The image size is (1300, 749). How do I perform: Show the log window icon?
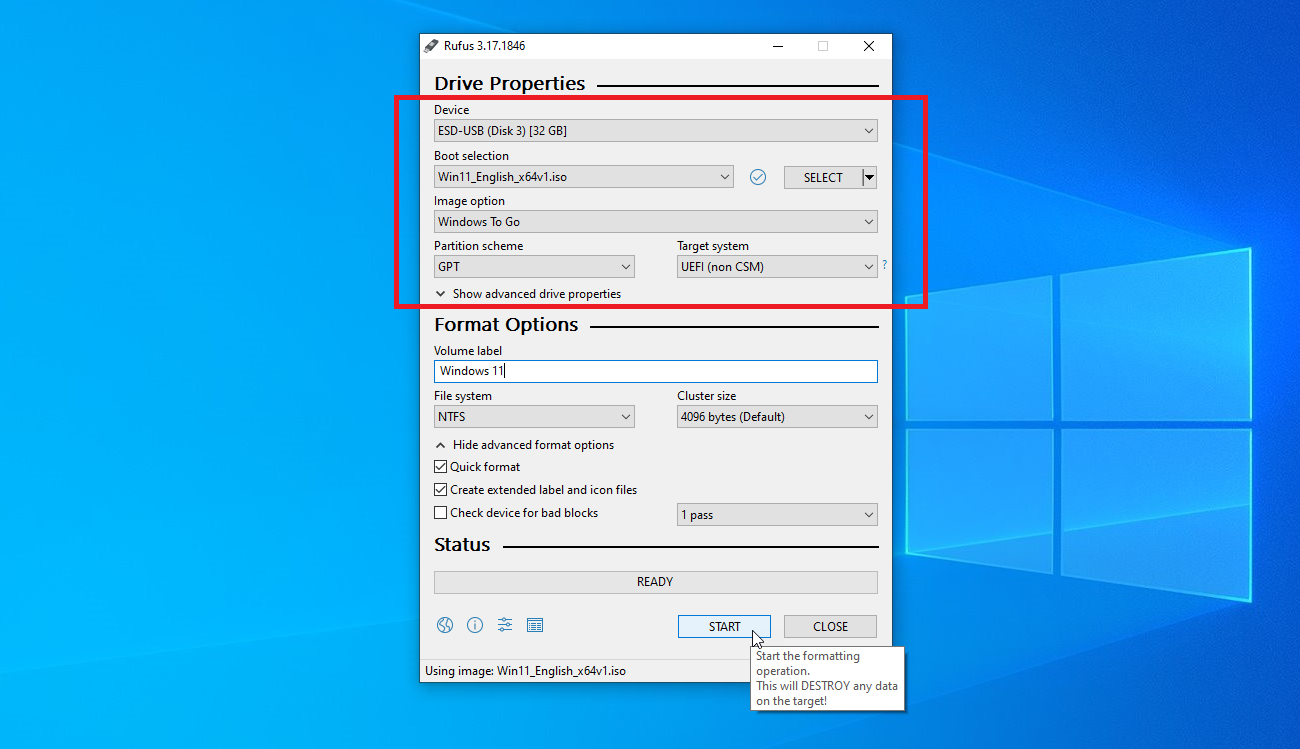(x=535, y=625)
